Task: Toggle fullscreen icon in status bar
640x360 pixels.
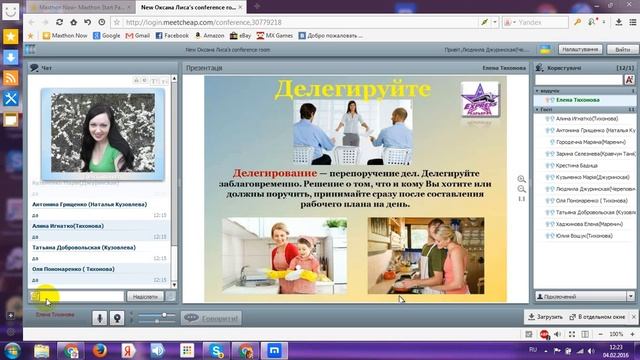Action: coord(572,334)
